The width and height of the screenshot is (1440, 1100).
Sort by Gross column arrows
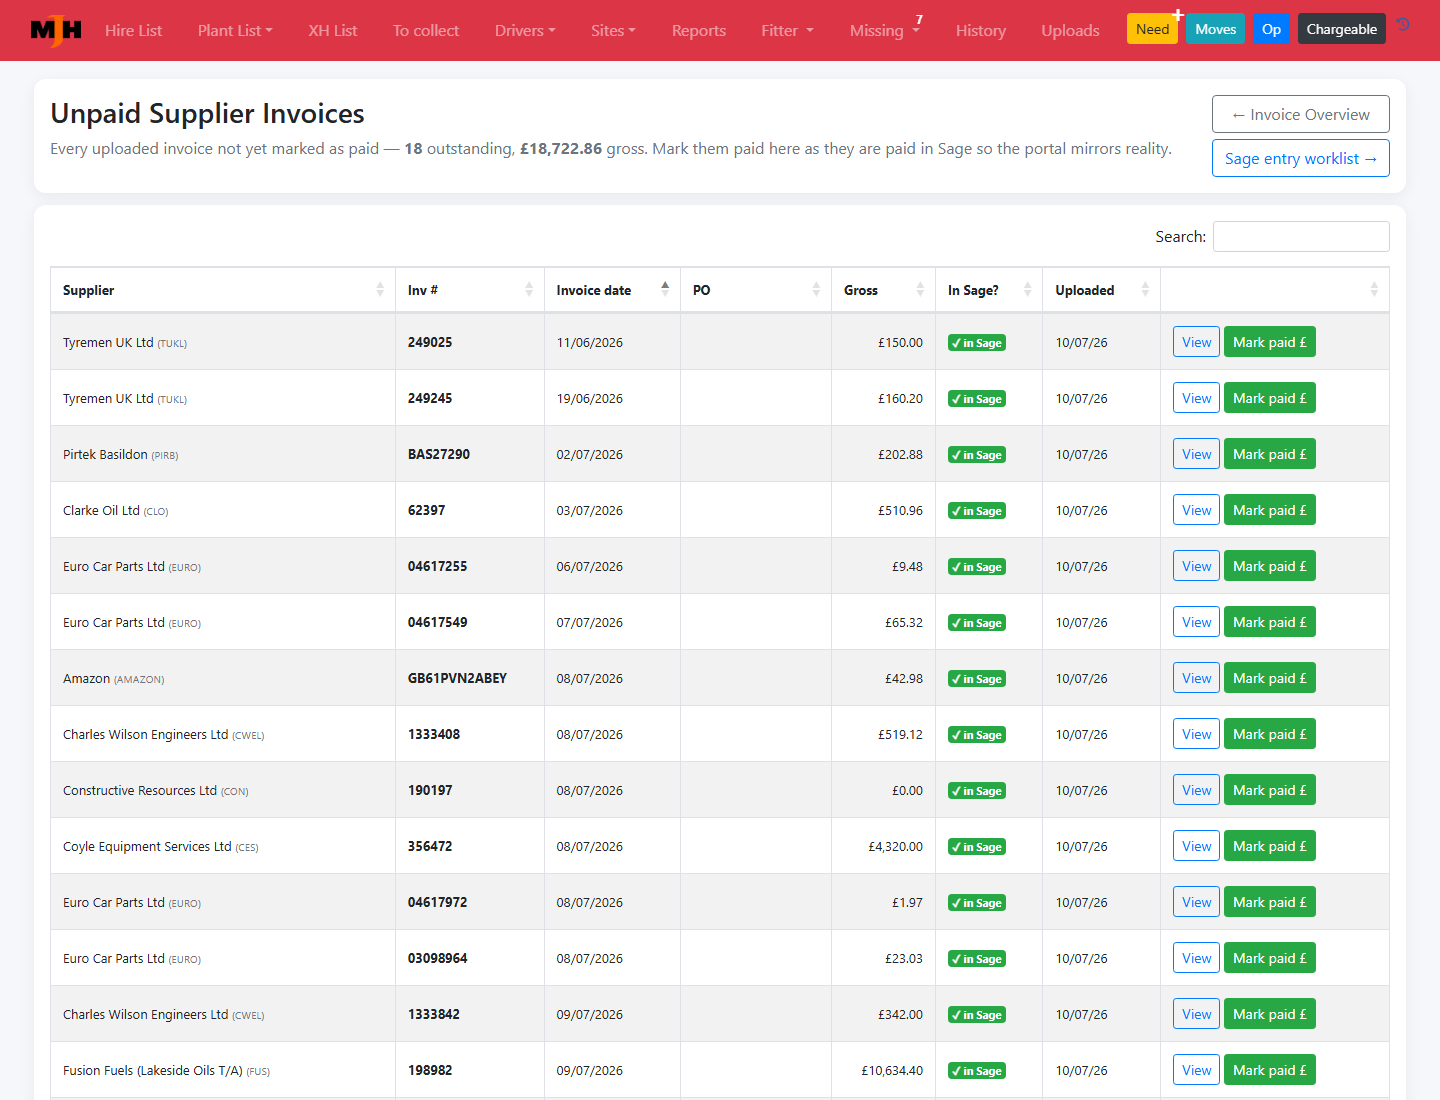[x=920, y=290]
